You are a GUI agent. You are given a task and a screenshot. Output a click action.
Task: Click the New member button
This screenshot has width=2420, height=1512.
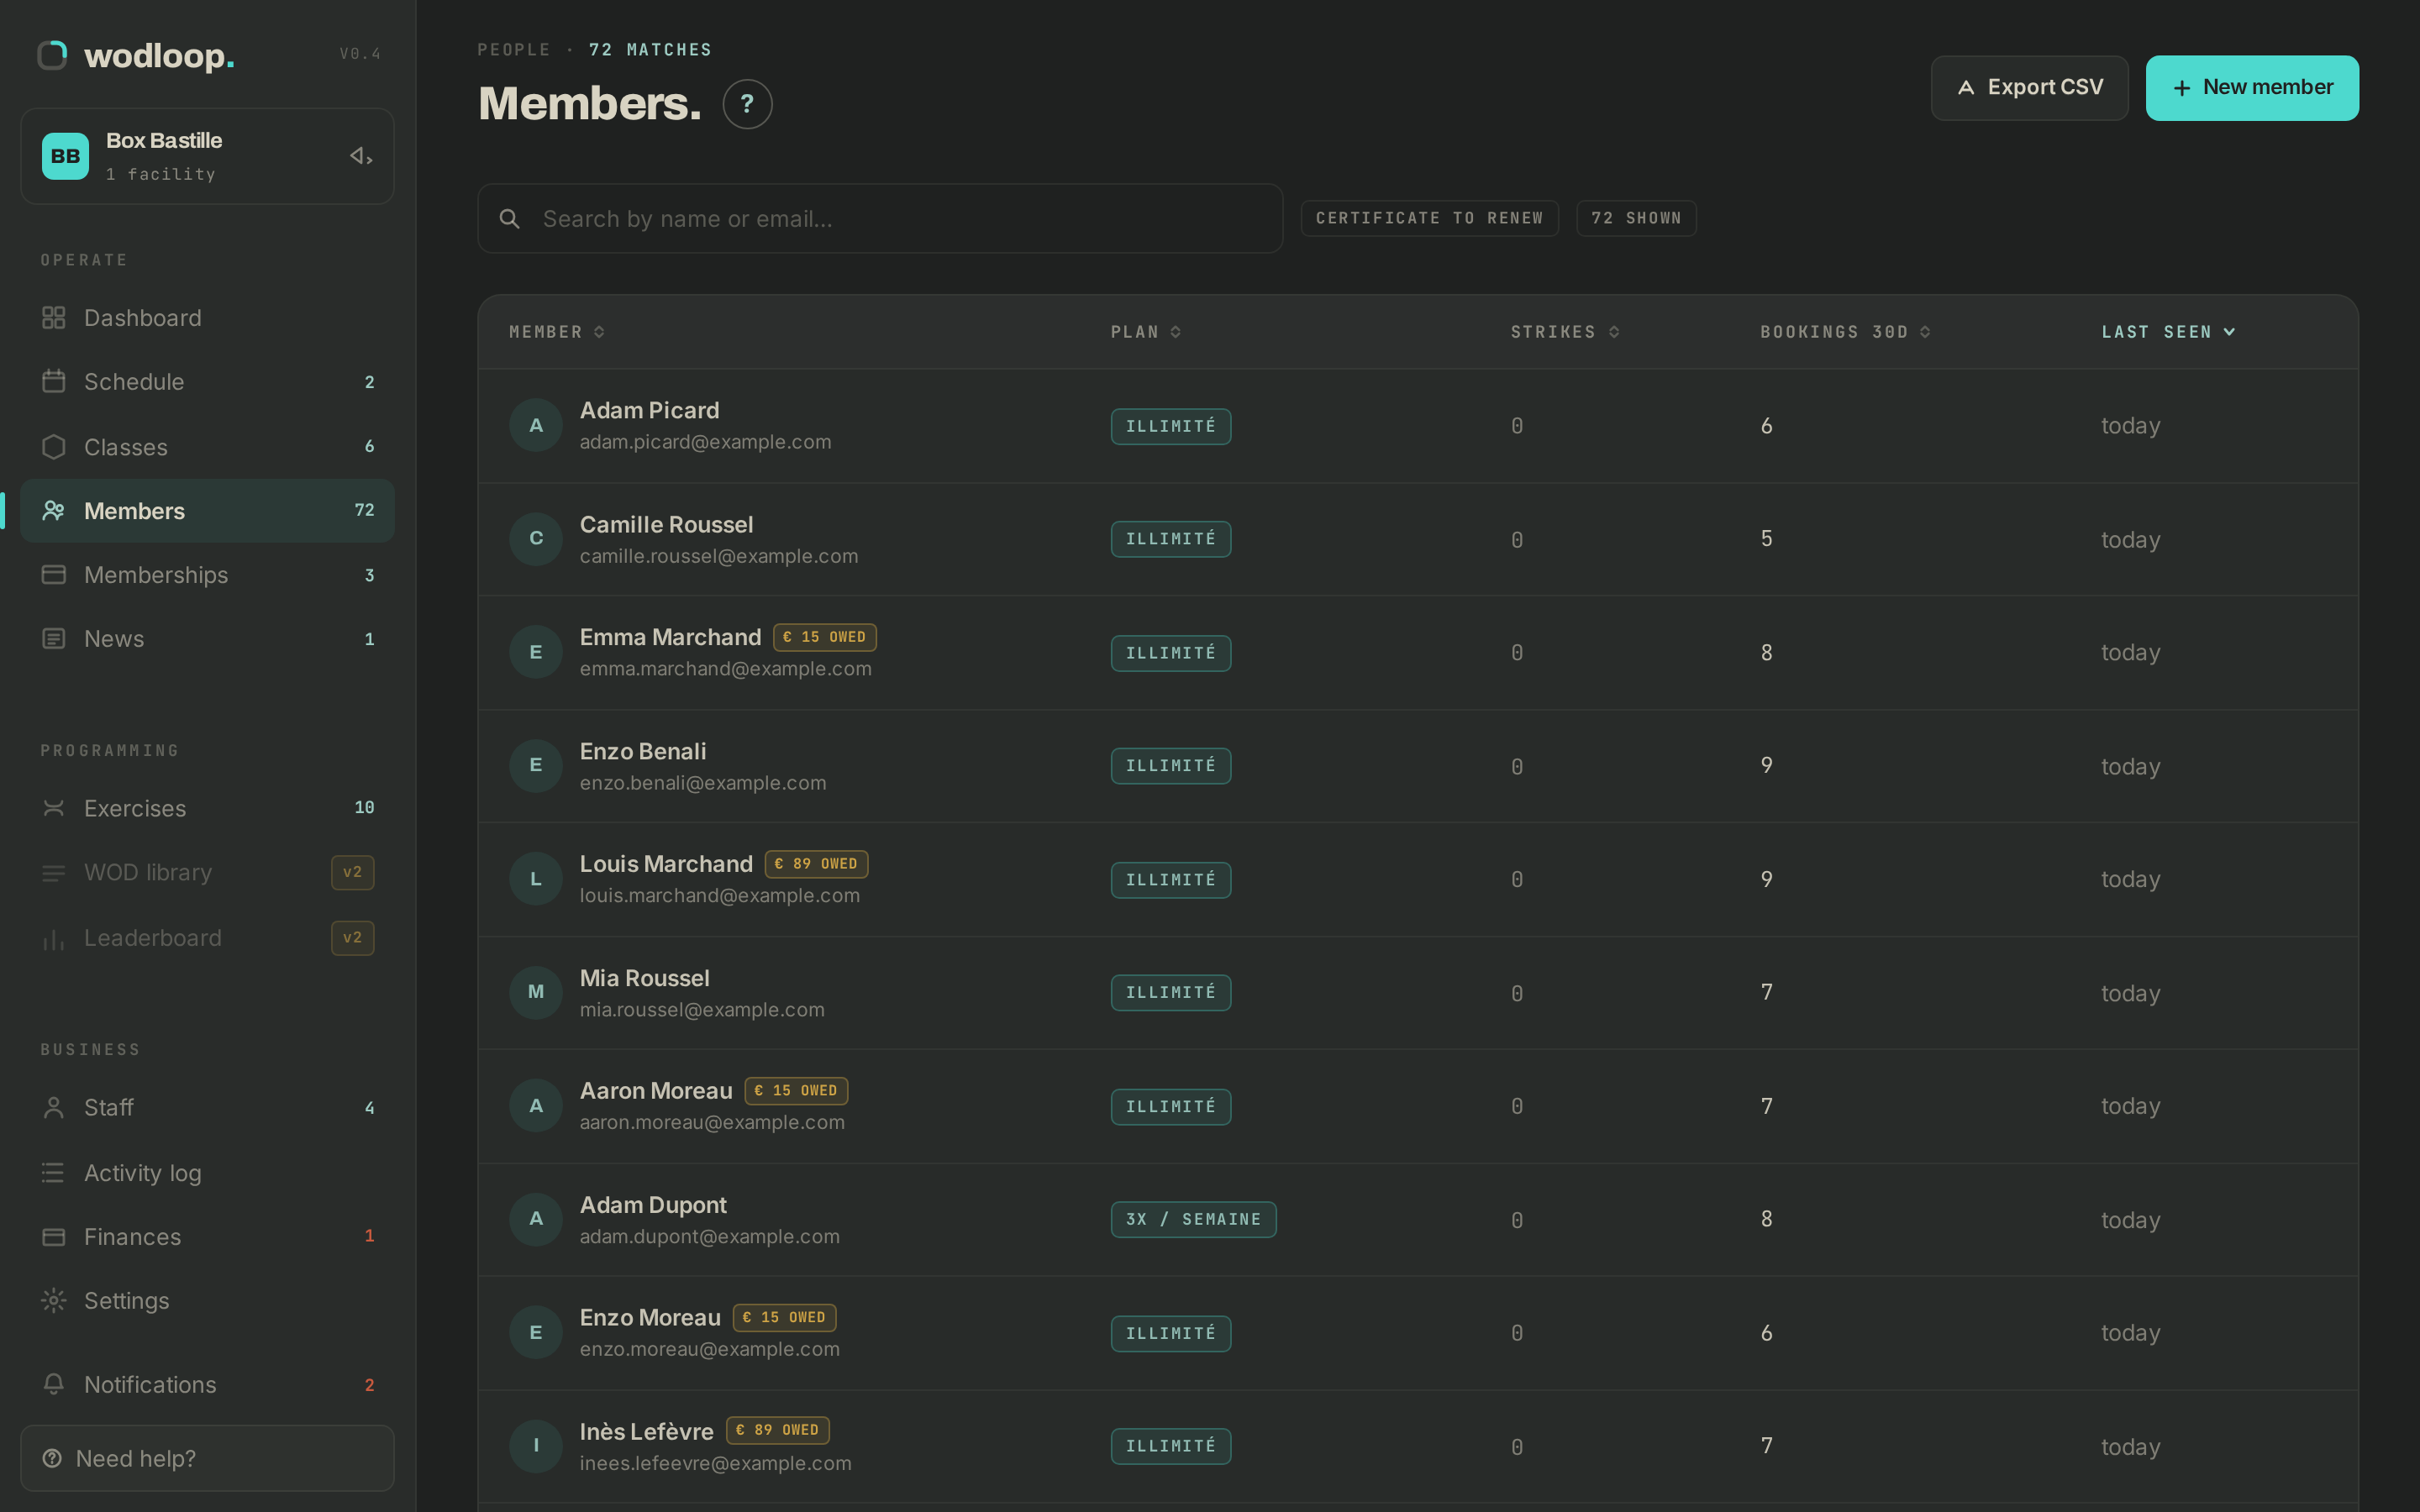[x=2252, y=88]
